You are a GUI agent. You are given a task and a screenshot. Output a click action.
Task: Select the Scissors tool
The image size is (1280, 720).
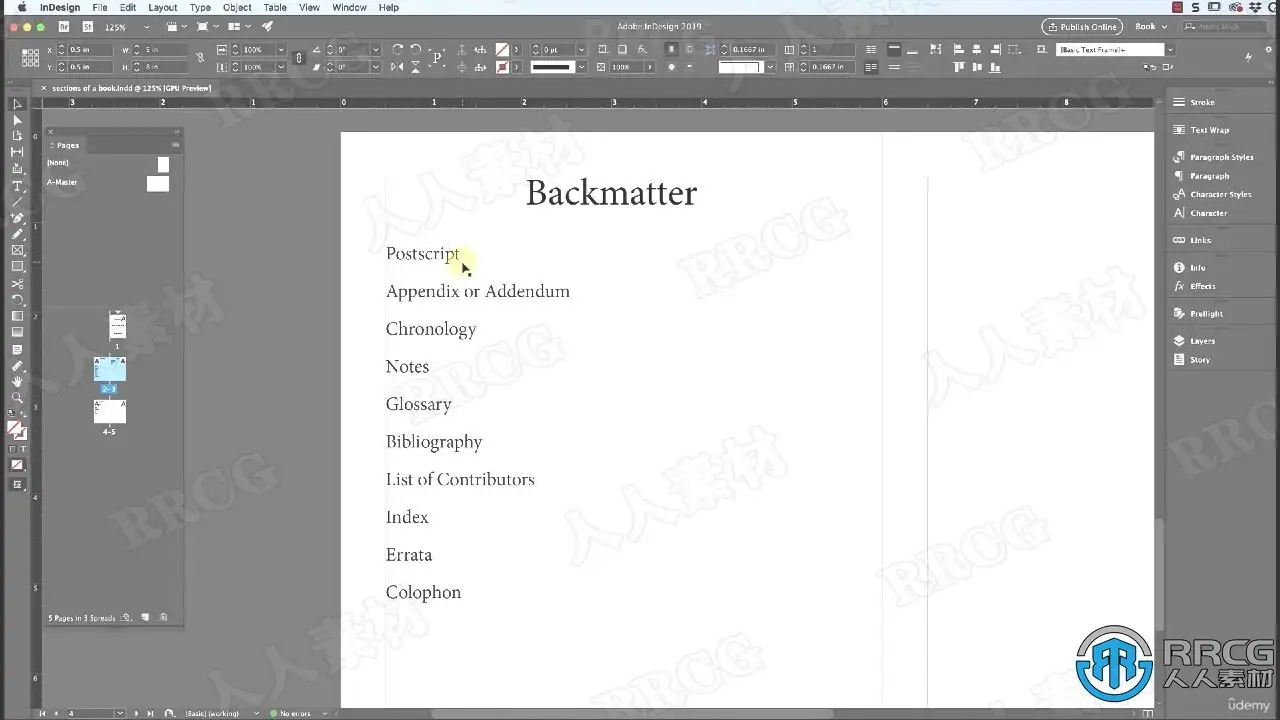point(17,284)
